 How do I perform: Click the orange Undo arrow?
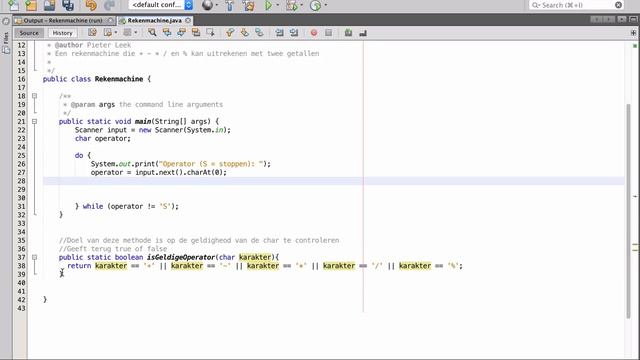(x=91, y=5)
